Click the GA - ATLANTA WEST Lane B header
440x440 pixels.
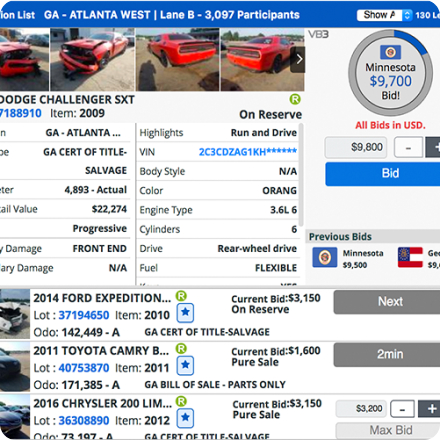click(172, 15)
